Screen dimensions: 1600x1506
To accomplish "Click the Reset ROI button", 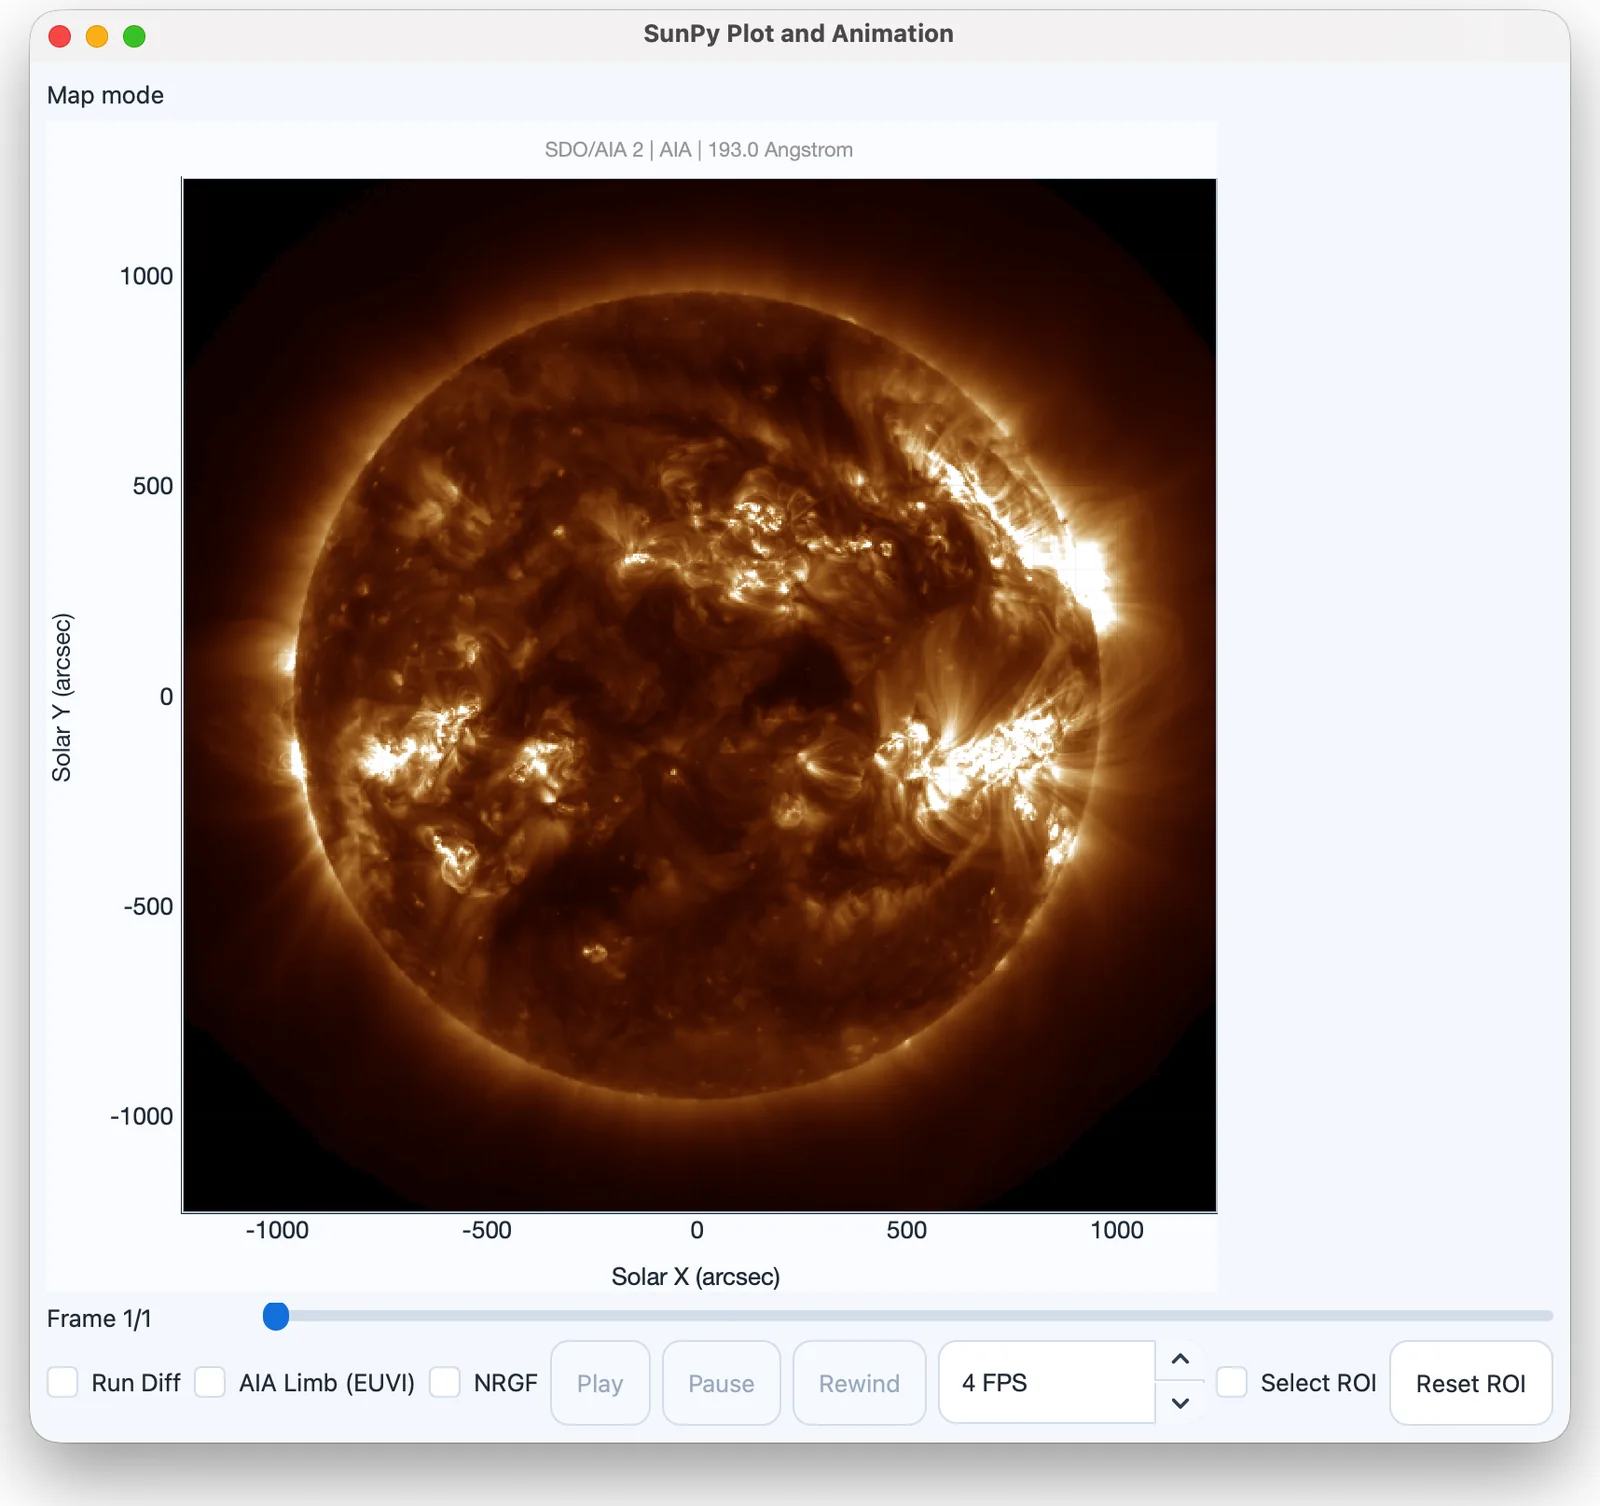I will pyautogui.click(x=1471, y=1383).
